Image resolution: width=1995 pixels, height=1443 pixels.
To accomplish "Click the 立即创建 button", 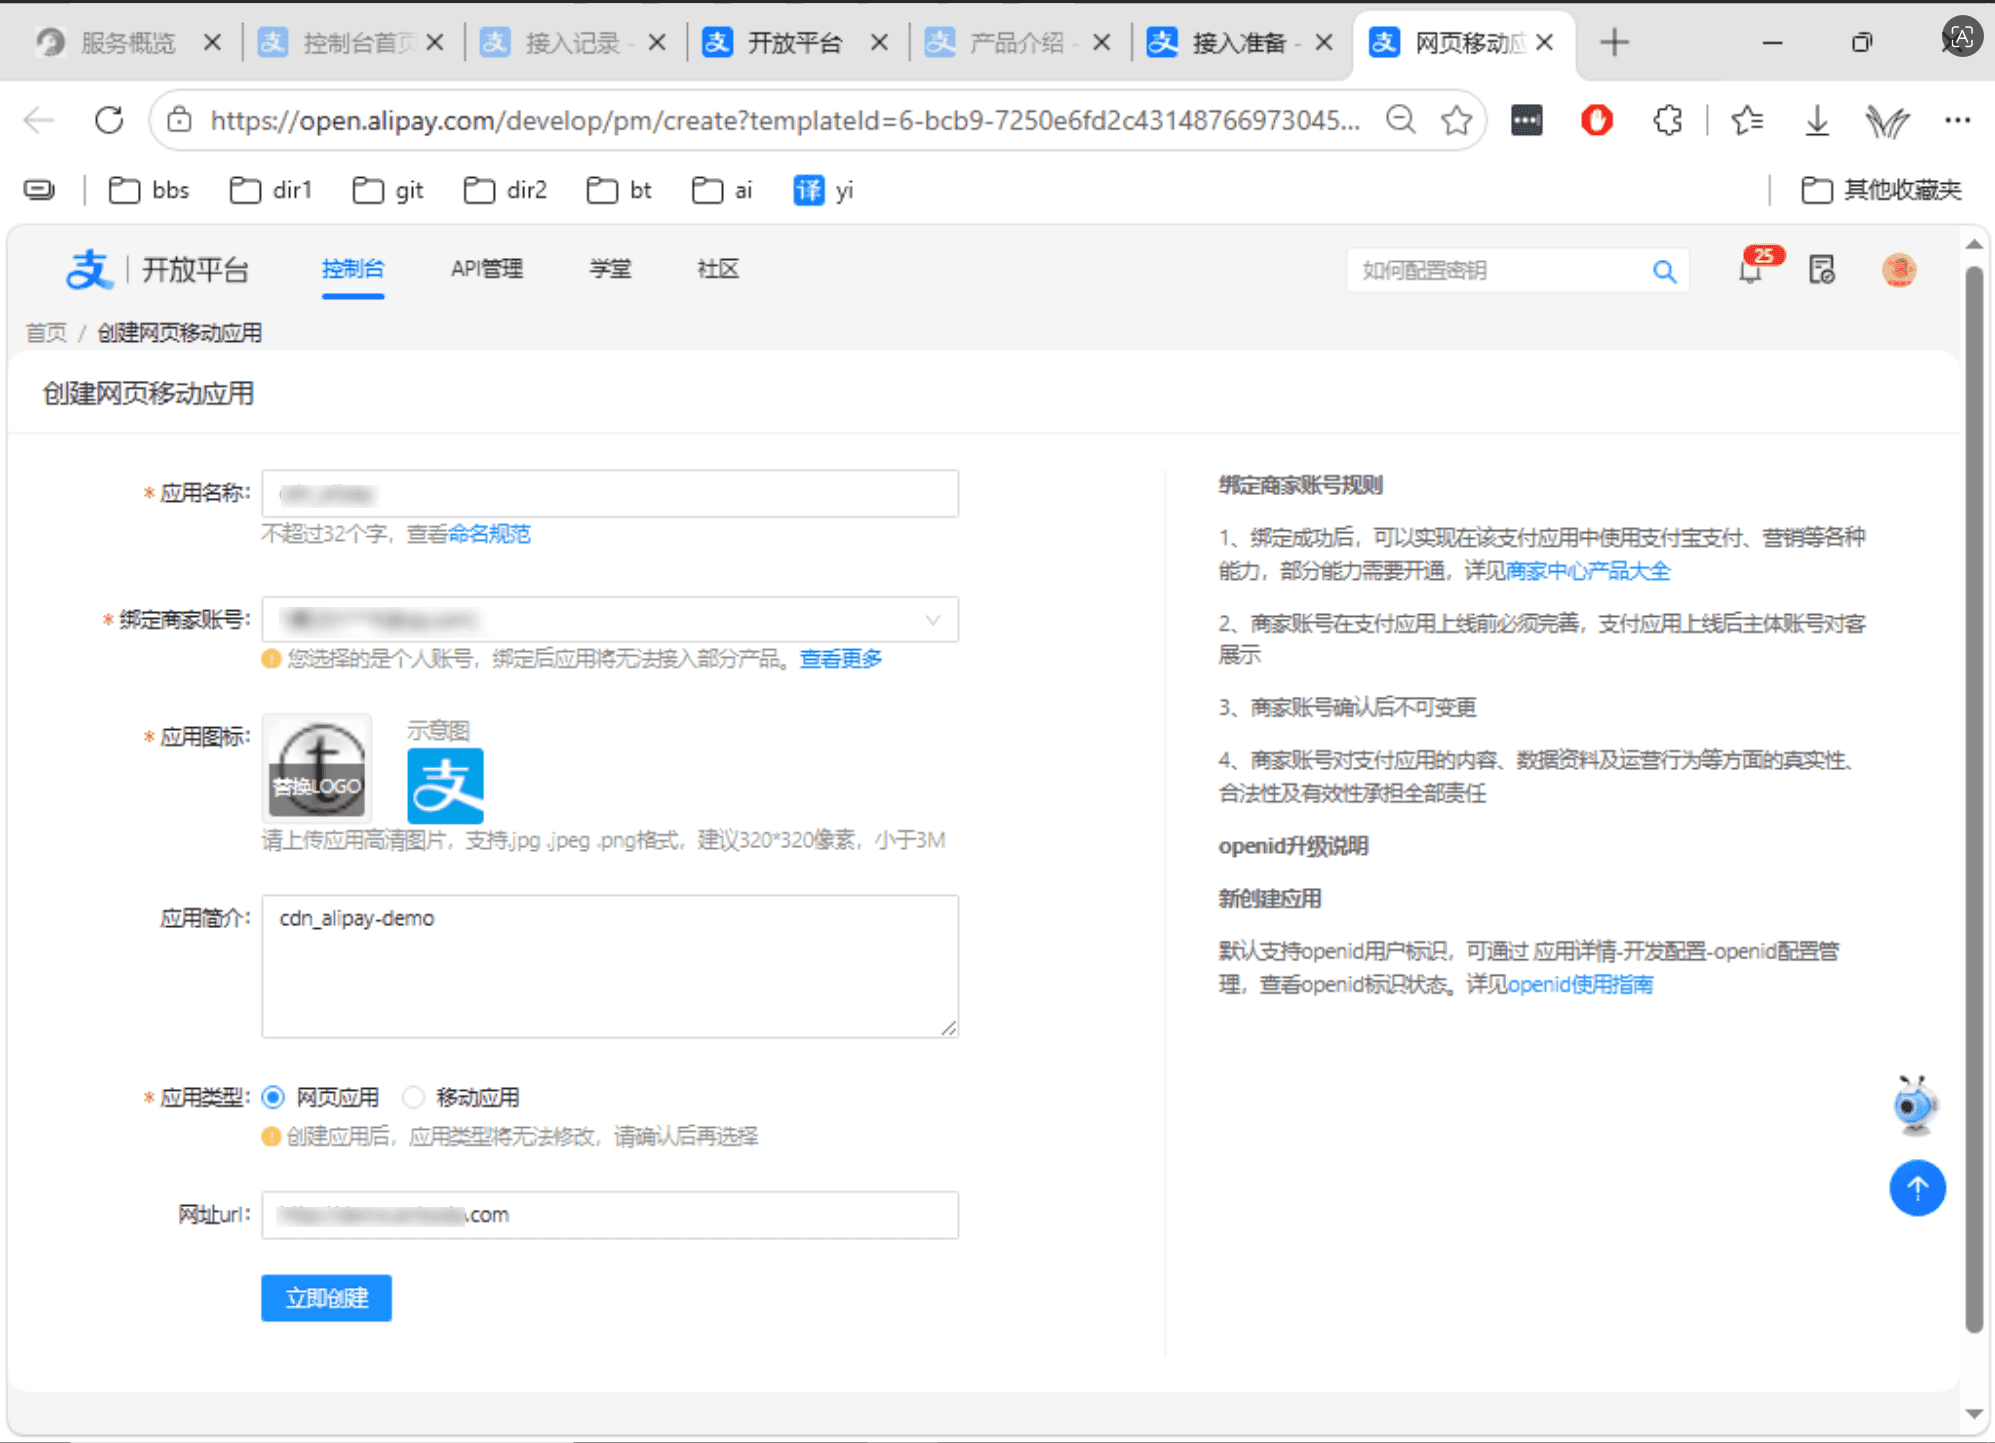I will pos(326,1297).
